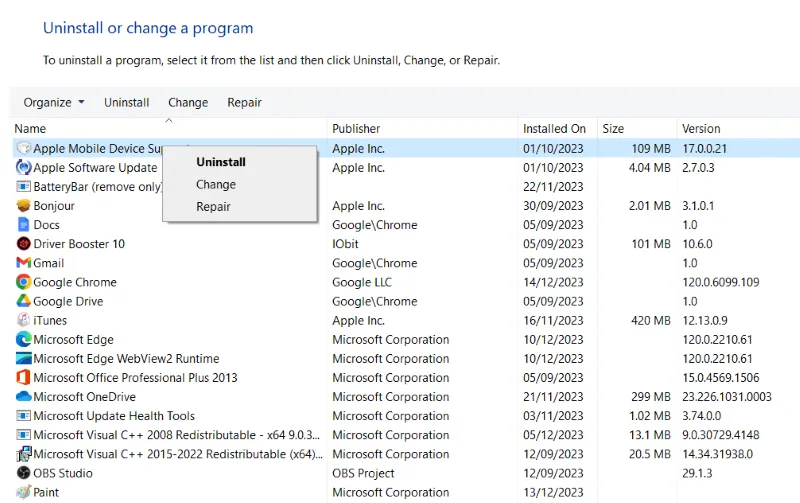800x503 pixels.
Task: Click the Edge WebView2 Runtime icon
Action: click(x=23, y=359)
